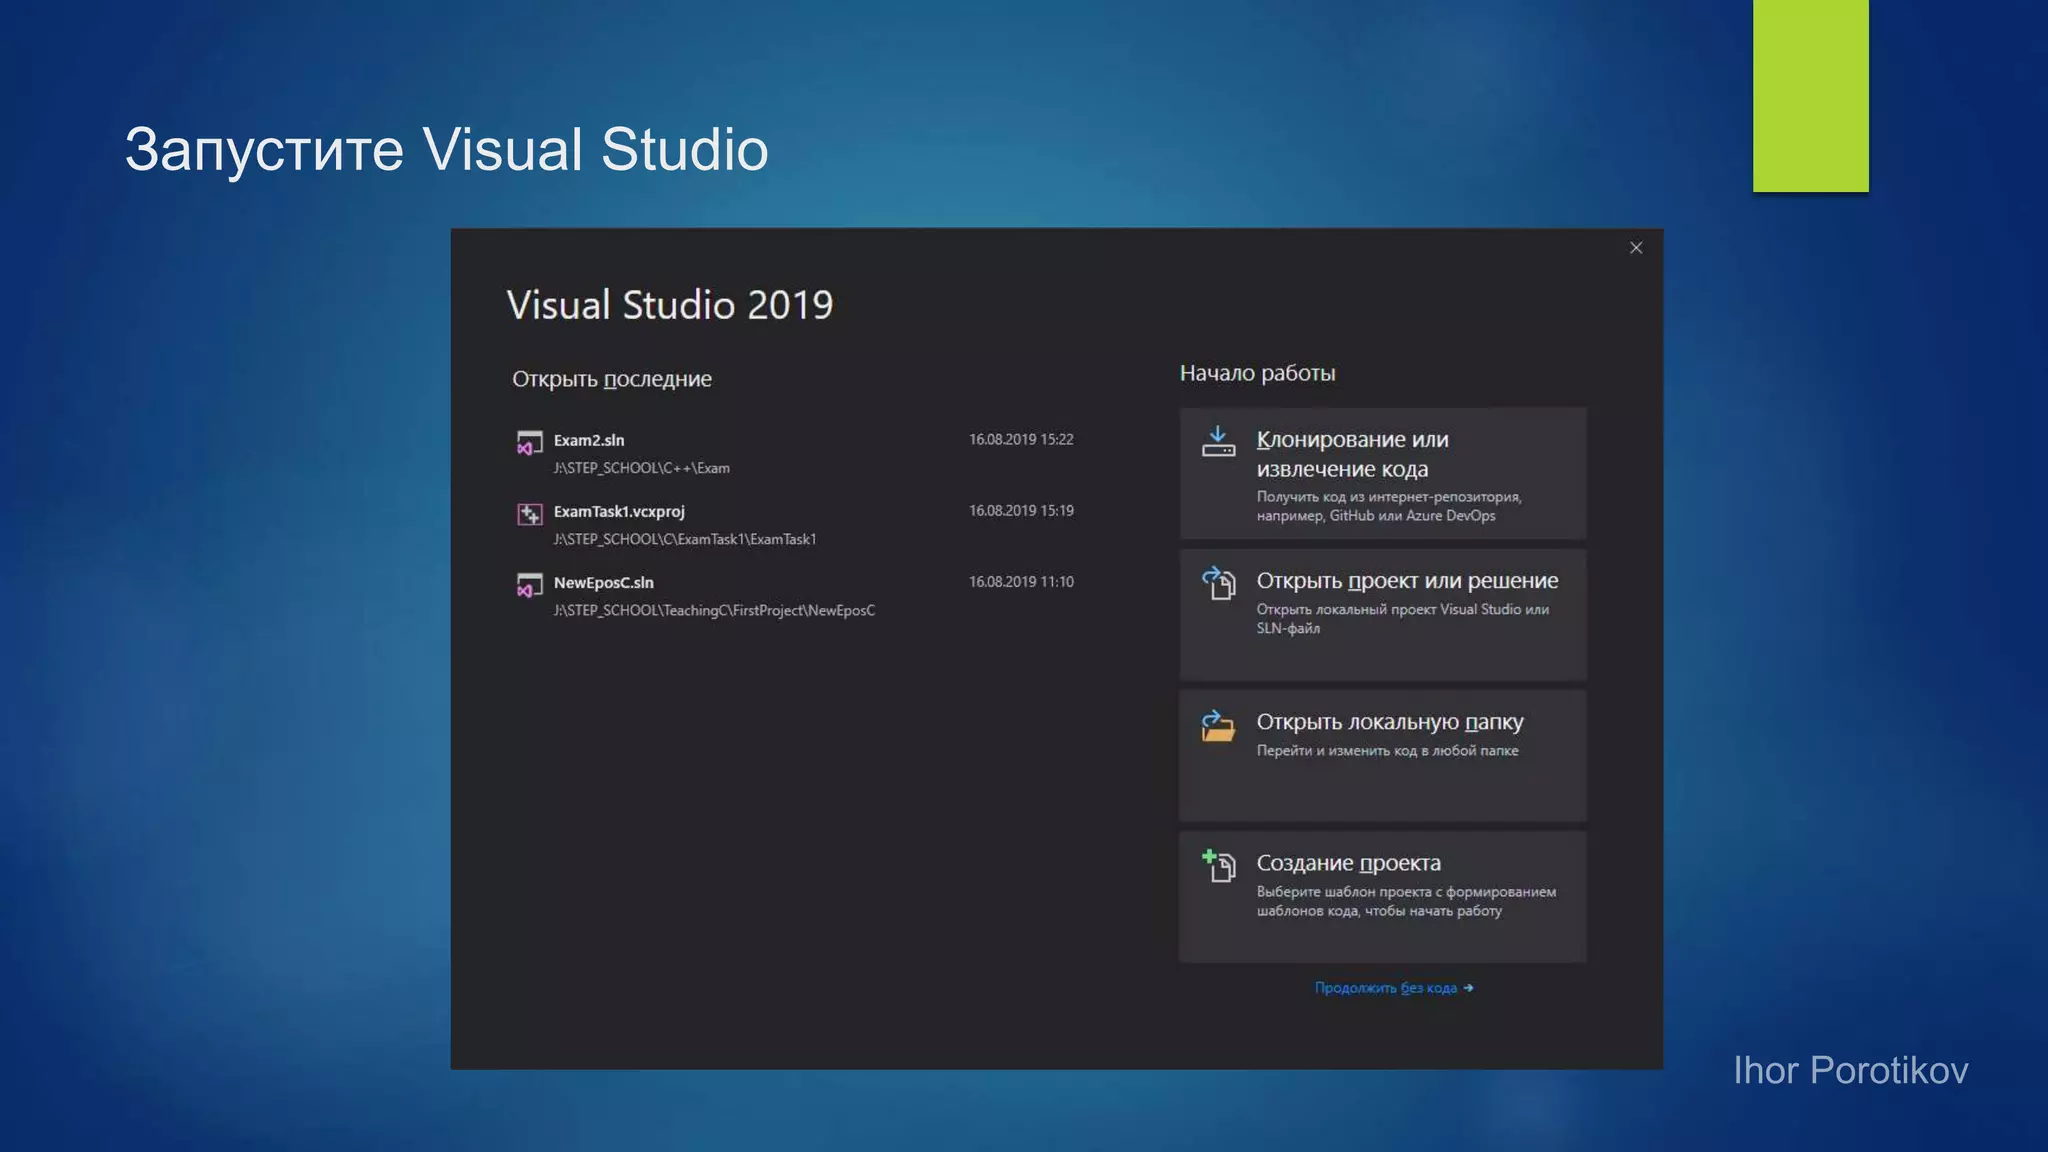Open recent solution Exam2.sln
Screen dimensions: 2048x1152
794,453
